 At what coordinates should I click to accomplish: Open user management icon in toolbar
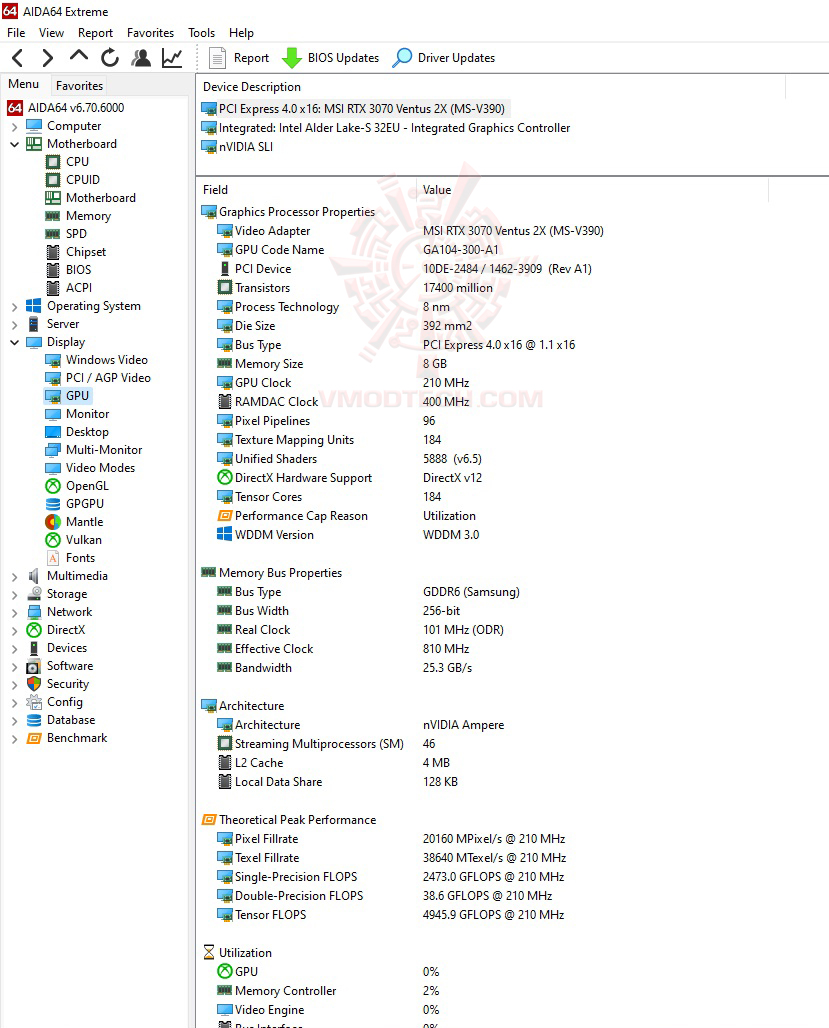click(x=140, y=58)
